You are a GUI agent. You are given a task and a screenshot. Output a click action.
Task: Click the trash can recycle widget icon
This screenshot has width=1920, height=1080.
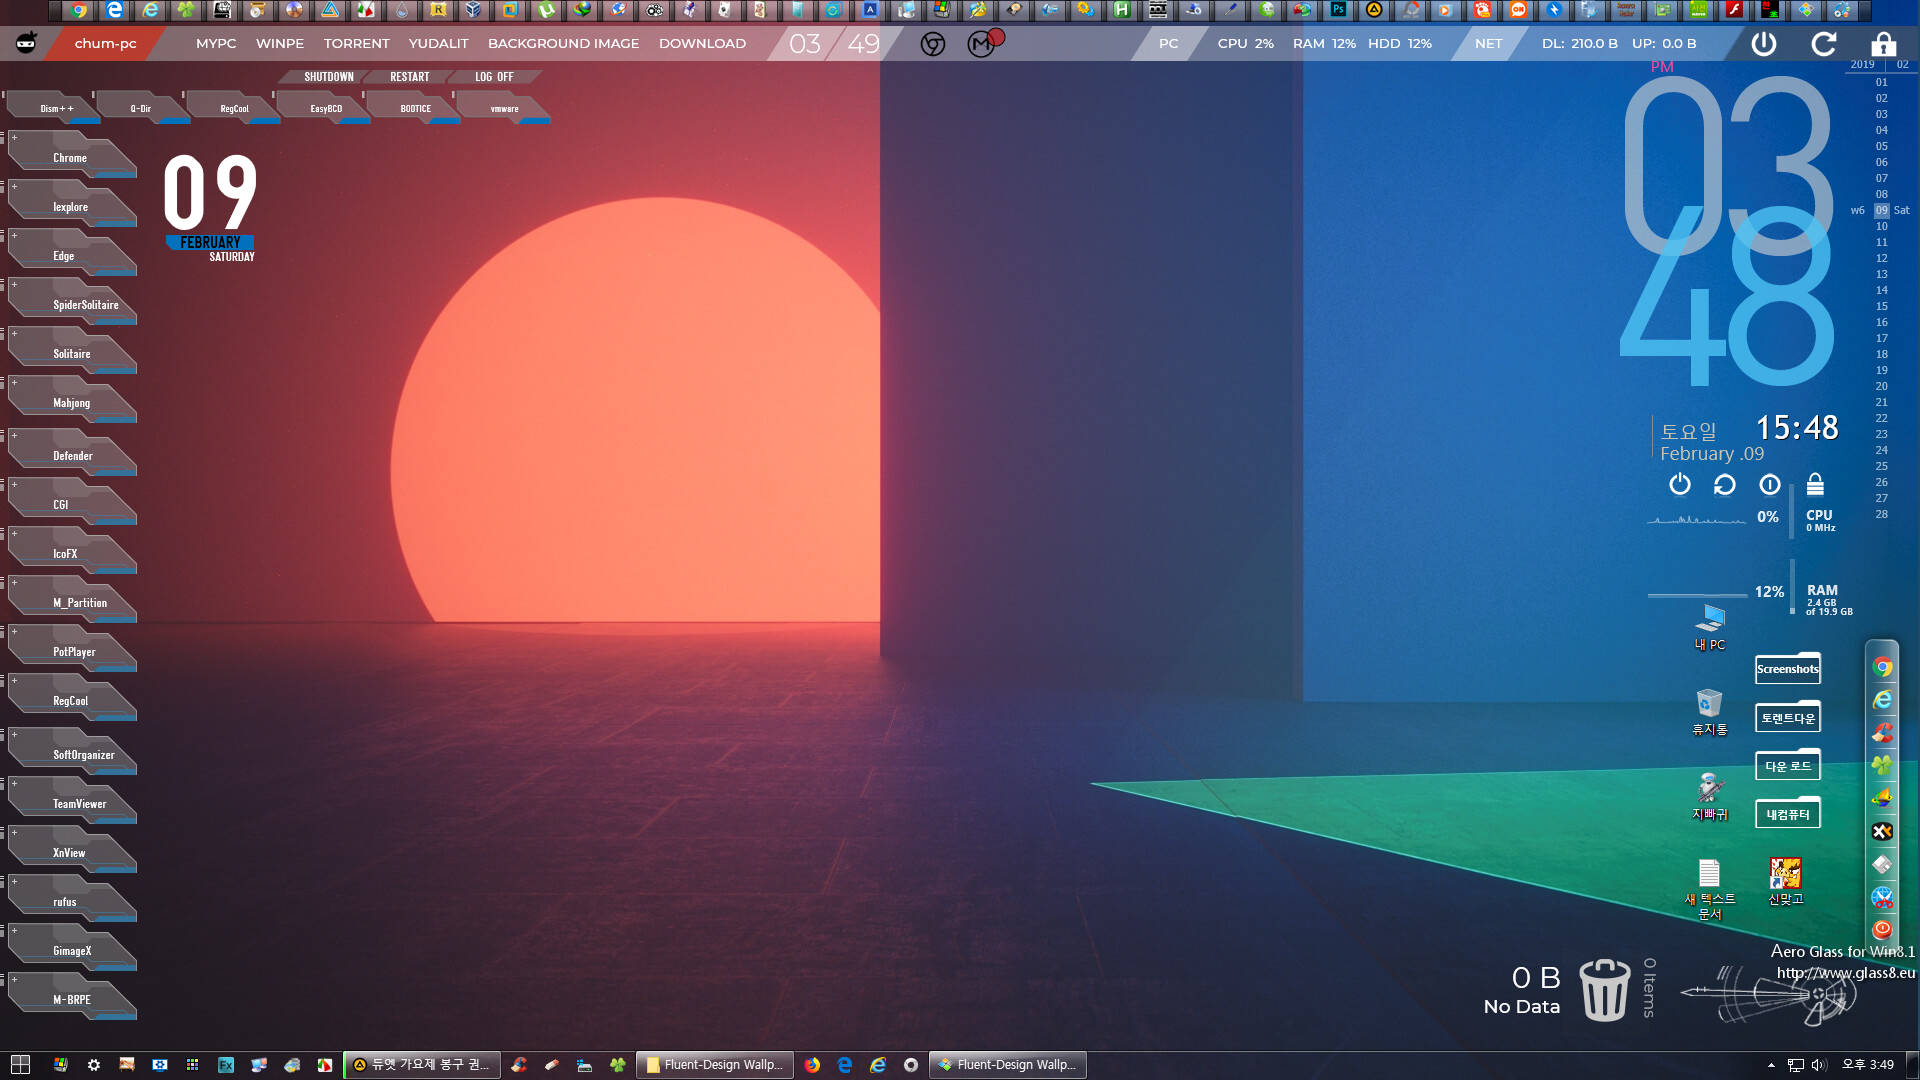point(1605,989)
